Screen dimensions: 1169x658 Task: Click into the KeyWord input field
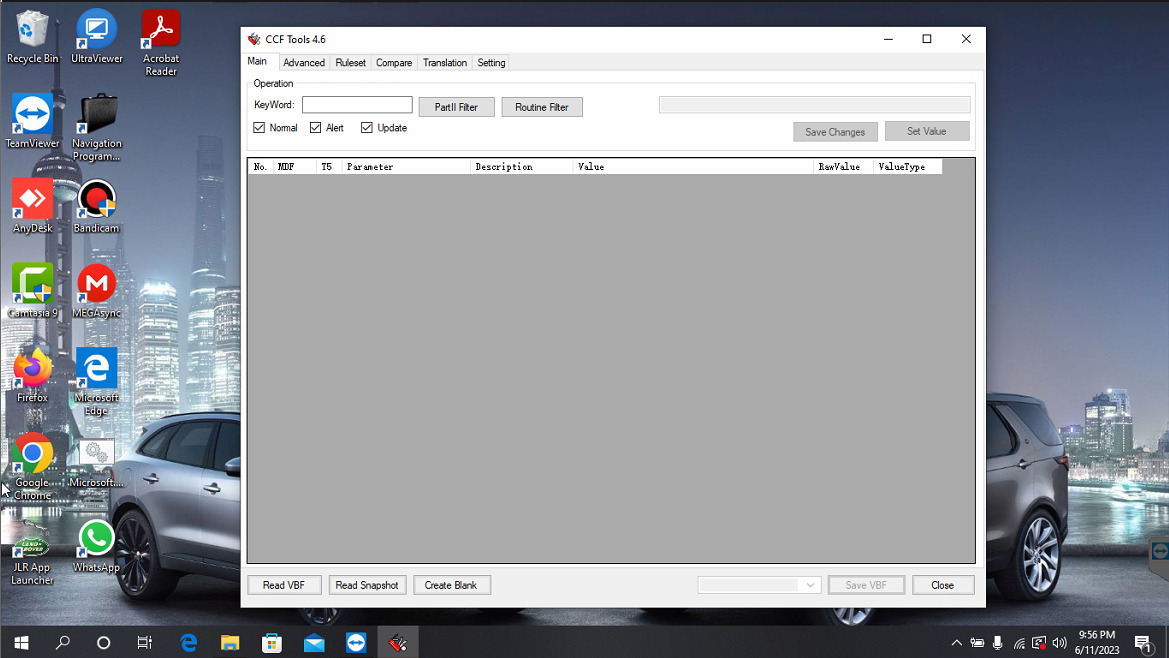coord(357,105)
